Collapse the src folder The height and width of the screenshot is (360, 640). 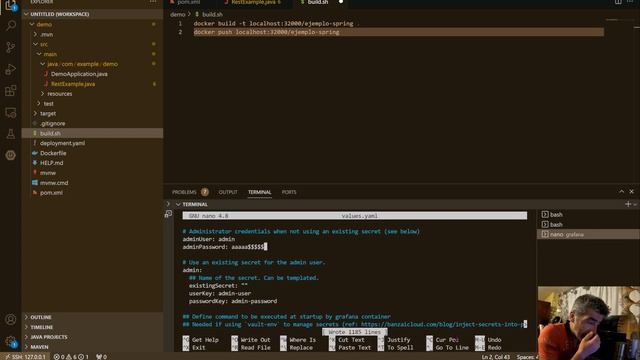click(x=43, y=44)
